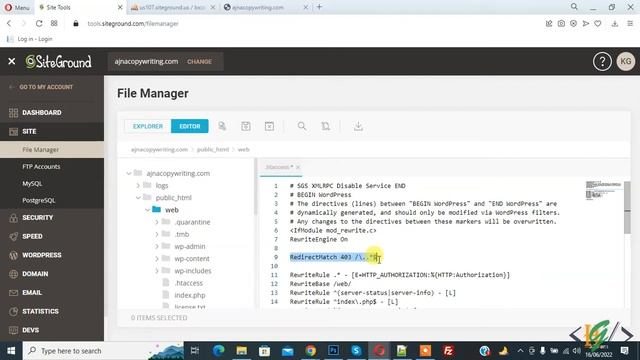Click line 7 RewriteEngine On
The width and height of the screenshot is (640, 360).
319,239
